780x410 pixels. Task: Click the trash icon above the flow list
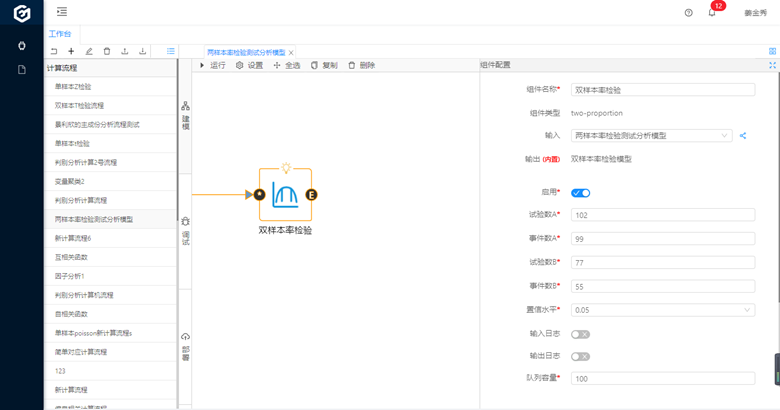(x=107, y=51)
